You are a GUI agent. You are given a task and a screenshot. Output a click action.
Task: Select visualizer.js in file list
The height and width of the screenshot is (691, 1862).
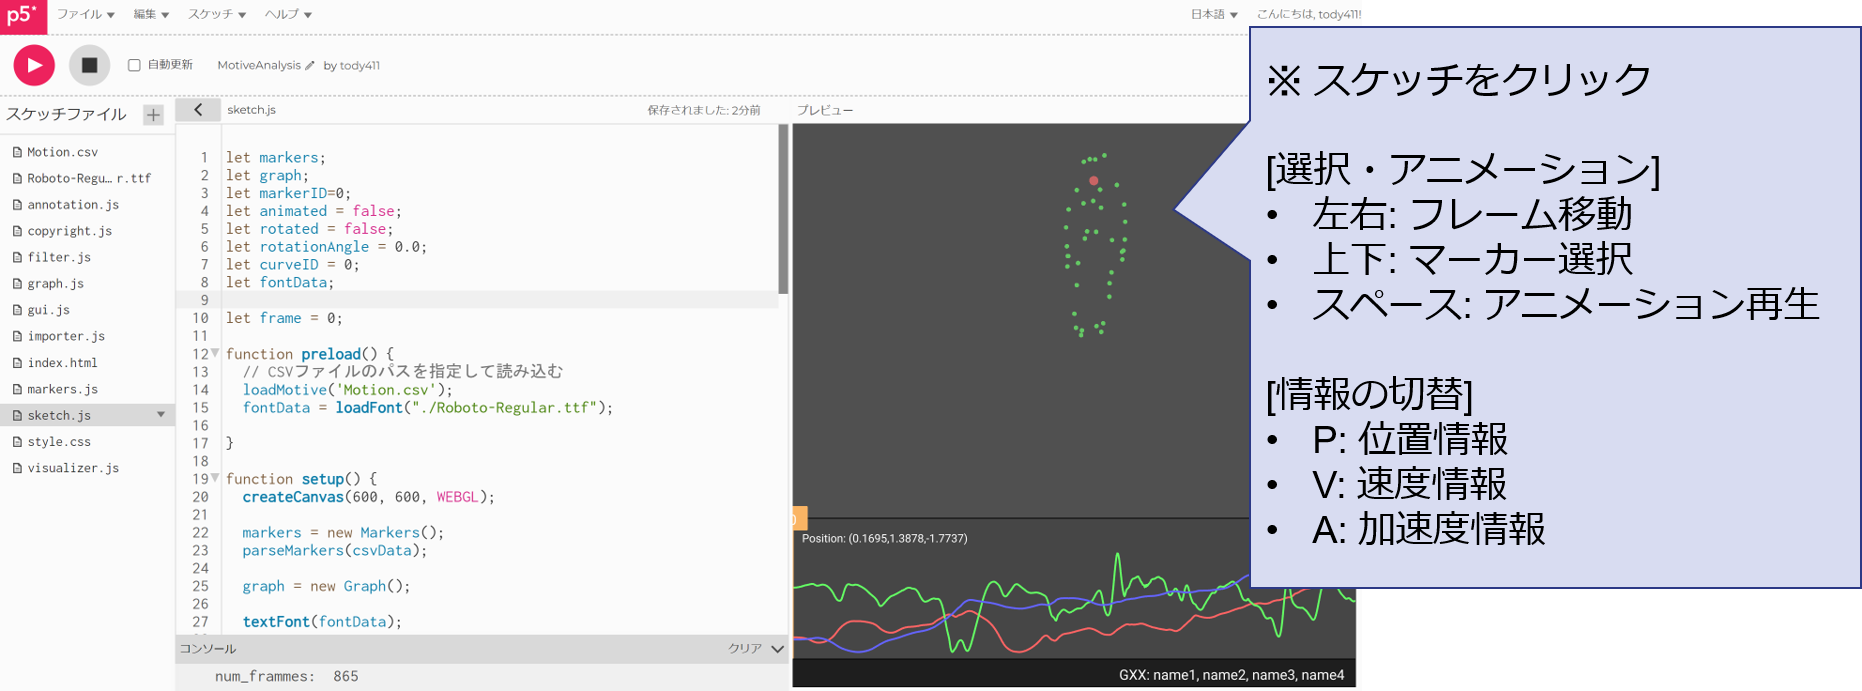(73, 468)
